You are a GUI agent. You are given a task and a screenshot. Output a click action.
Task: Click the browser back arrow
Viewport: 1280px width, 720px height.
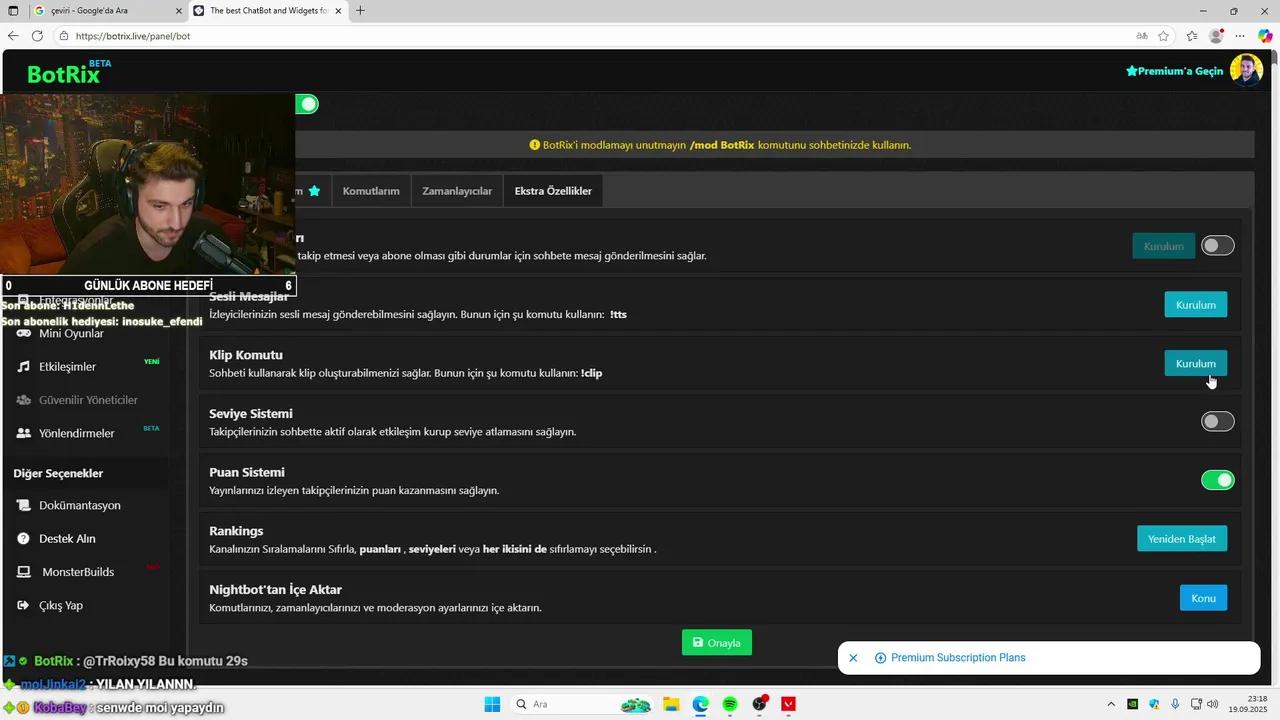tap(13, 36)
